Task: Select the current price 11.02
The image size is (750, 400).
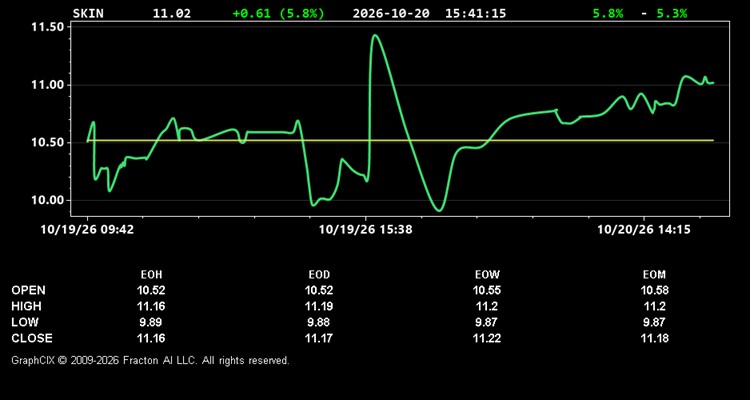Action: click(x=172, y=13)
